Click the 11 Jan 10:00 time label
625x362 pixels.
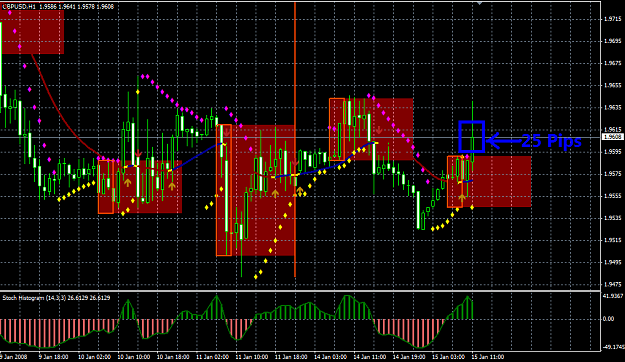(252, 356)
